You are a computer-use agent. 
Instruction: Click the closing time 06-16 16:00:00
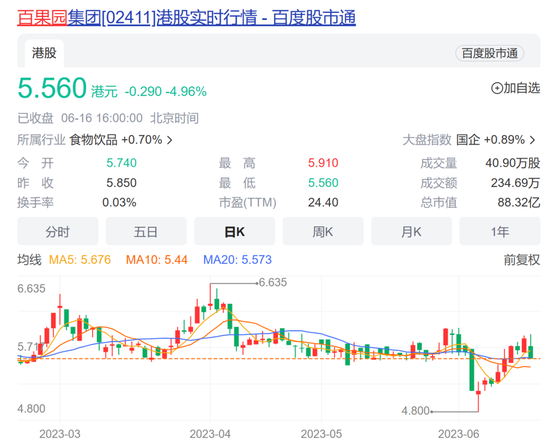[x=102, y=118]
